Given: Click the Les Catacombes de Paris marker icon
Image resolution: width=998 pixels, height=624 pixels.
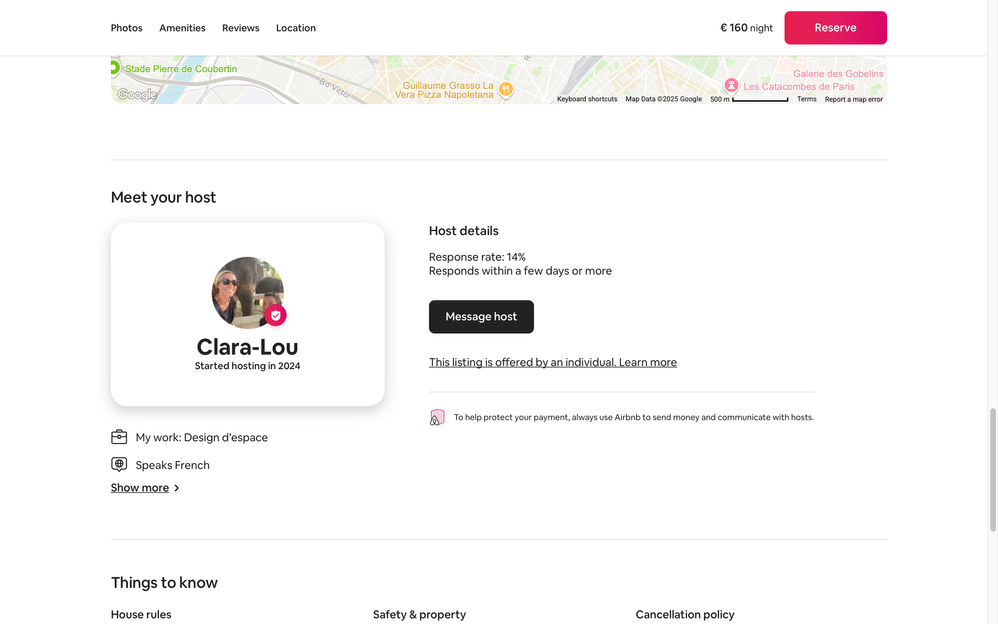Looking at the screenshot, I should 731,86.
